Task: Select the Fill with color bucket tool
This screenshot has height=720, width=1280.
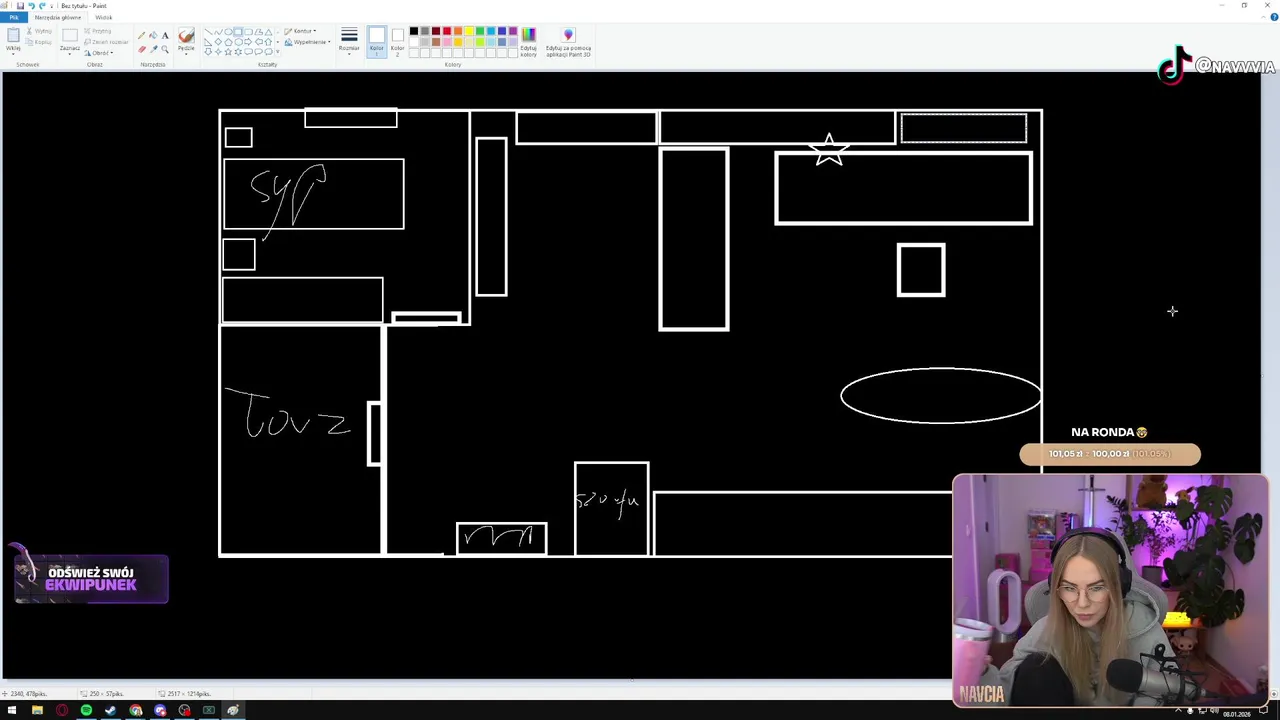Action: (x=153, y=36)
